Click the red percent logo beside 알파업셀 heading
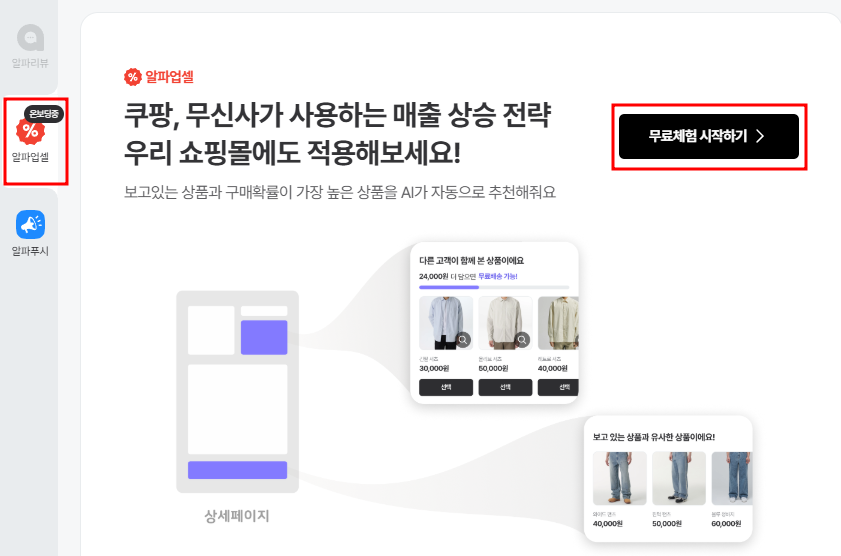This screenshot has height=556, width=841. [x=132, y=77]
